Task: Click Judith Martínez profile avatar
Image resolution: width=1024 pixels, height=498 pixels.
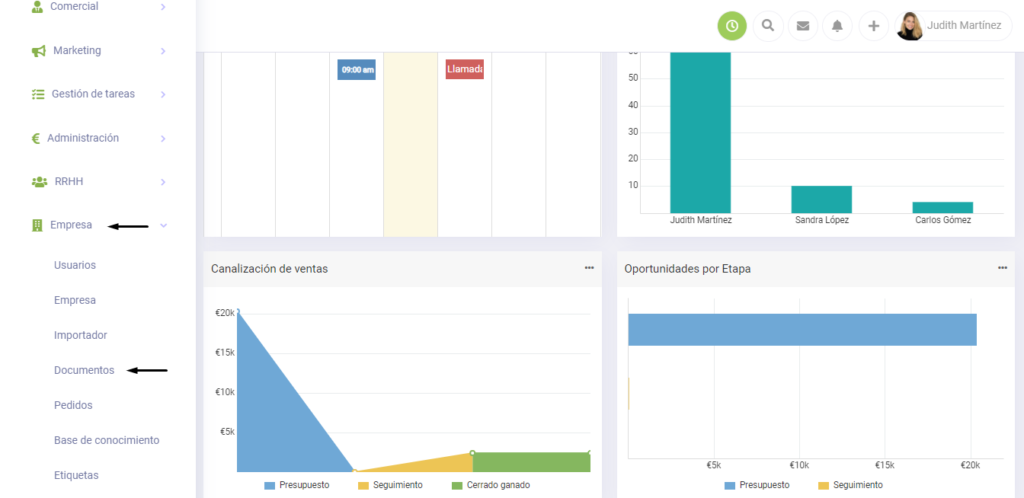Action: [910, 26]
